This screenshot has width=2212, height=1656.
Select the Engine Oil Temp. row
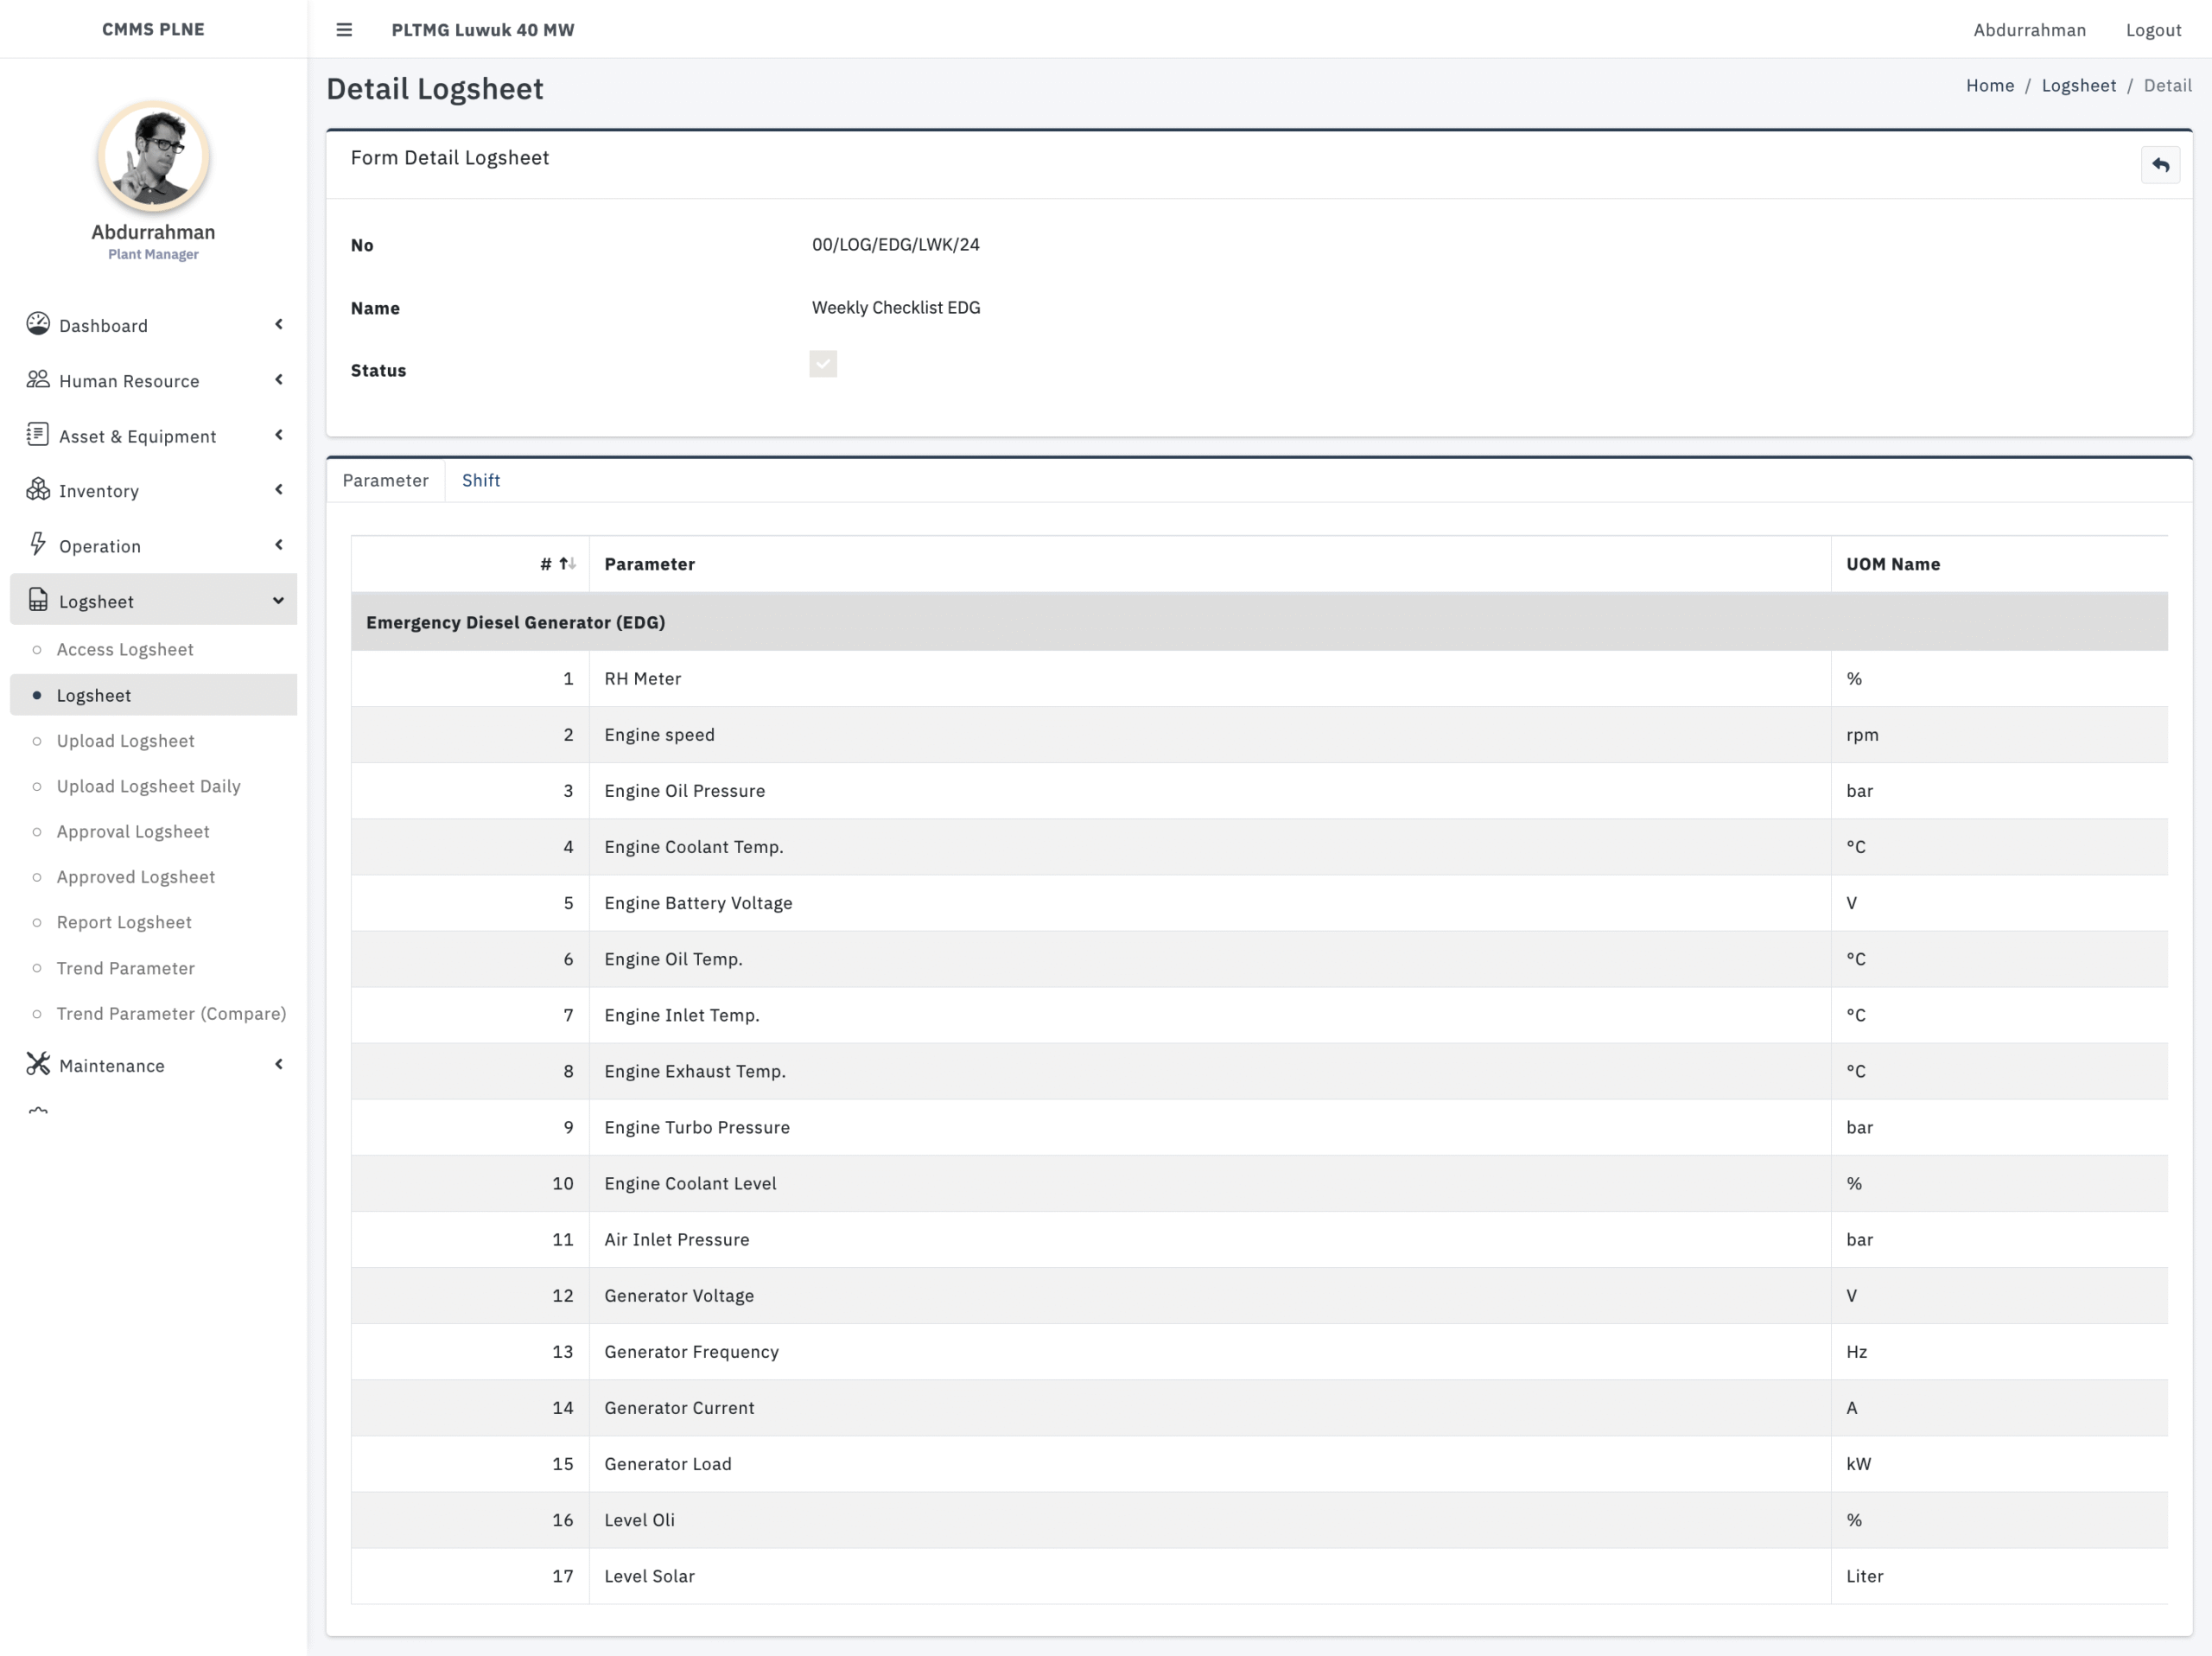1259,959
